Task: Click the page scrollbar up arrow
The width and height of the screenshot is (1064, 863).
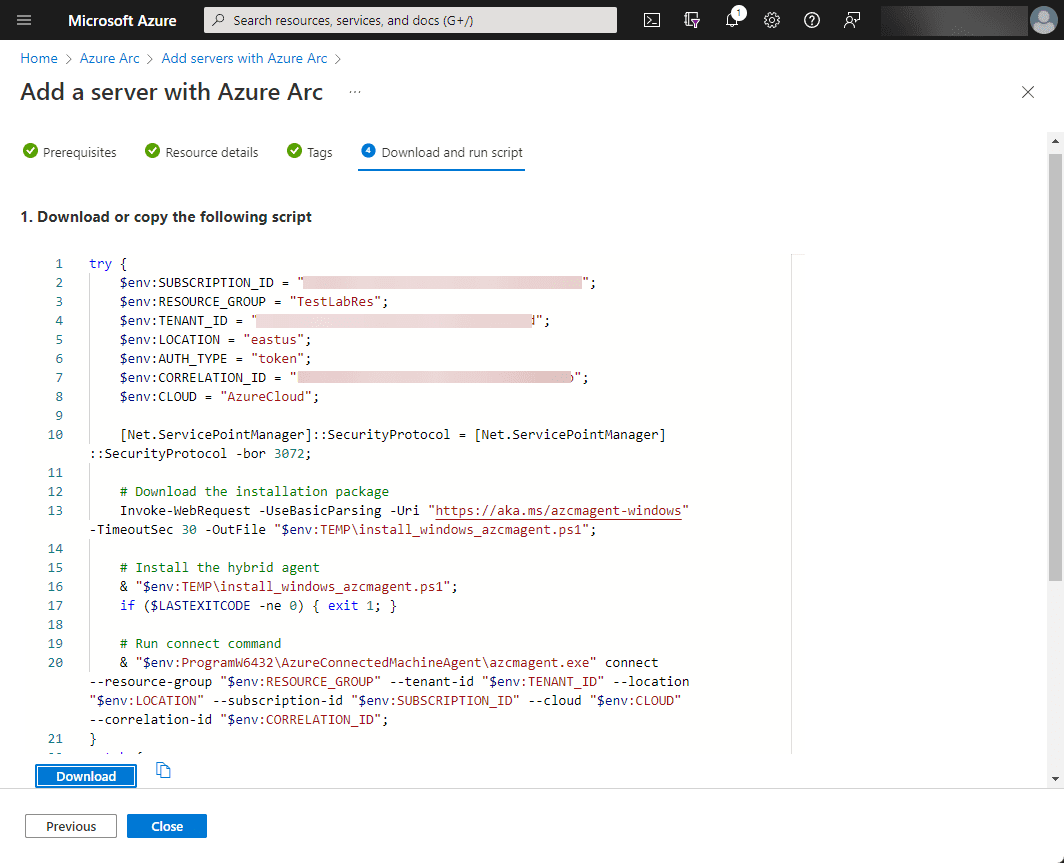Action: [x=1055, y=141]
